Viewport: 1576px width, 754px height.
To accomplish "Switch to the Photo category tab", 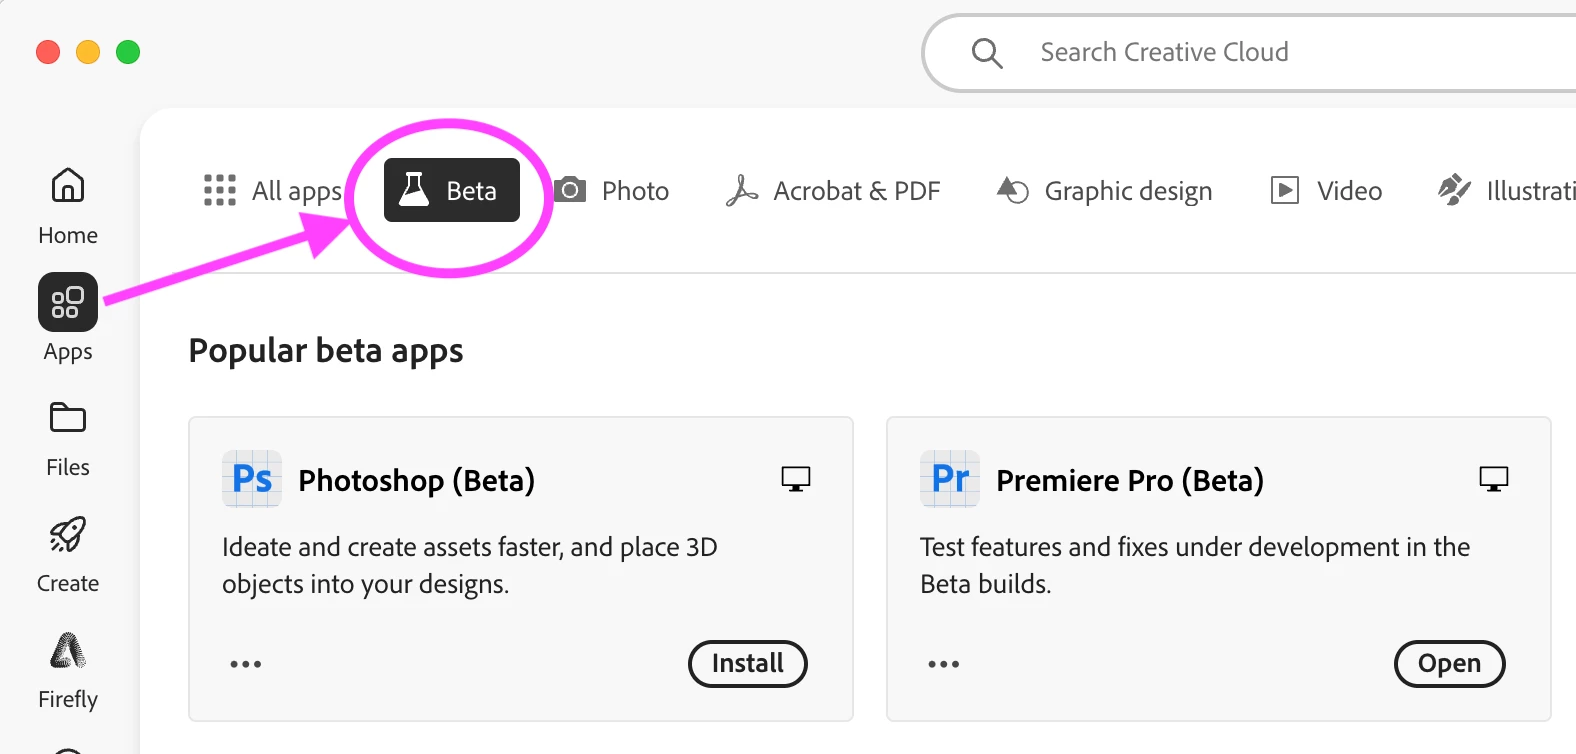I will pos(612,190).
